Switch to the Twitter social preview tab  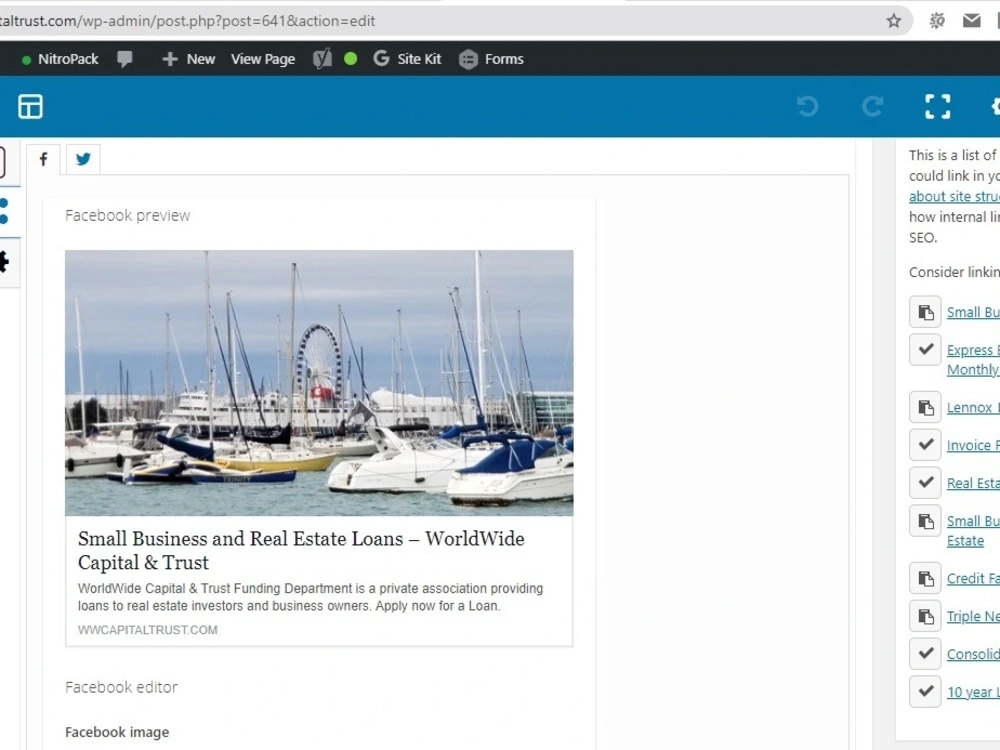click(83, 159)
